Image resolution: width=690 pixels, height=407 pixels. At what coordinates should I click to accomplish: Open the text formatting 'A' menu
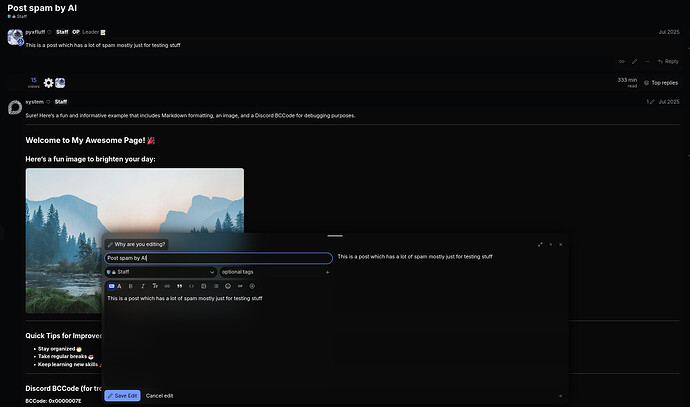(119, 286)
